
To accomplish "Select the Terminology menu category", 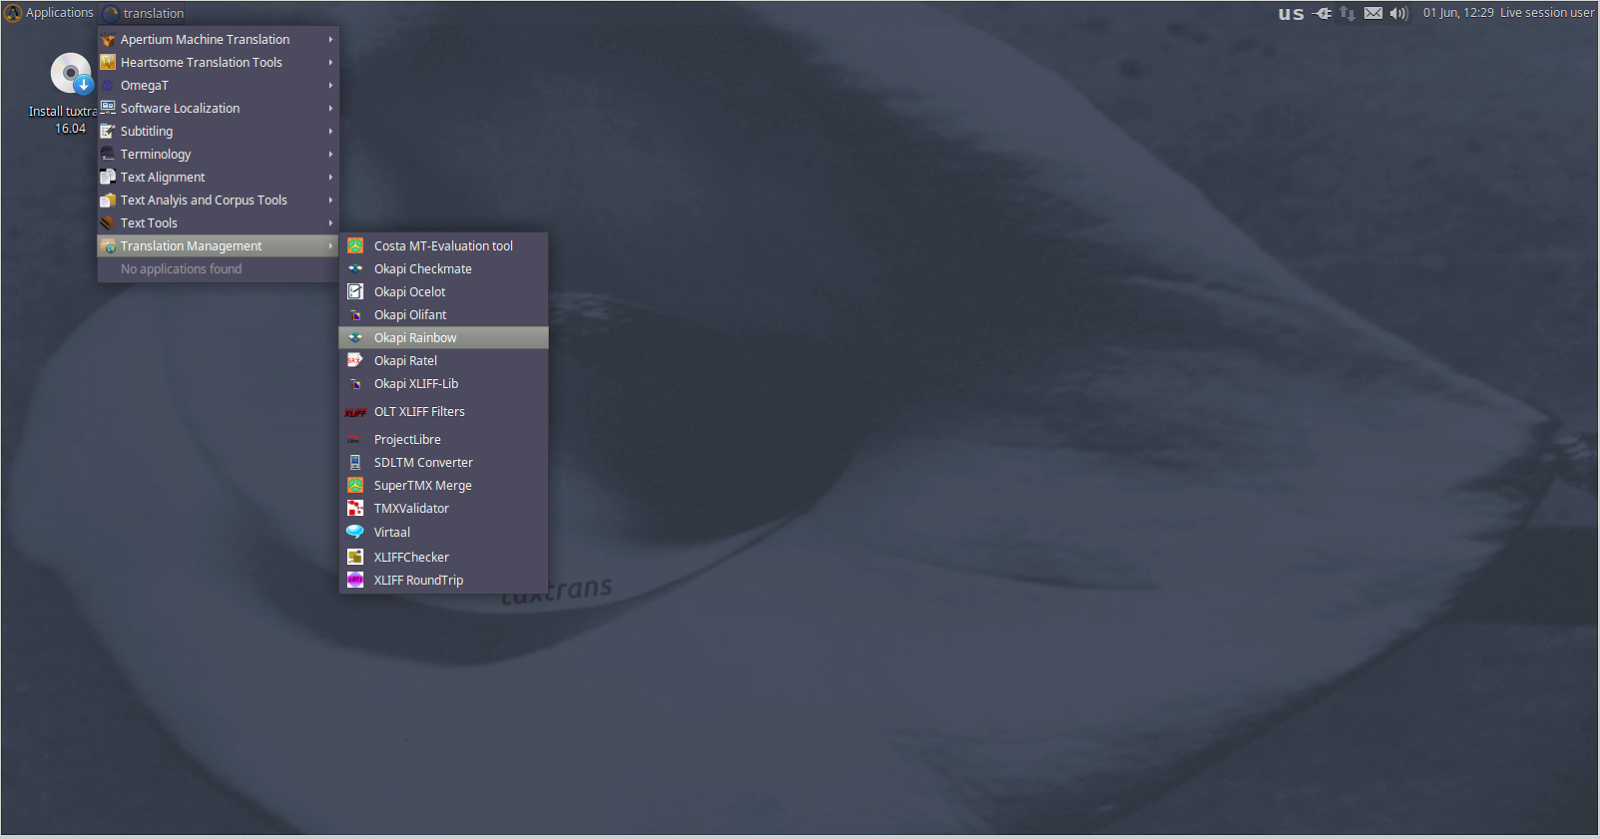I will 218,154.
